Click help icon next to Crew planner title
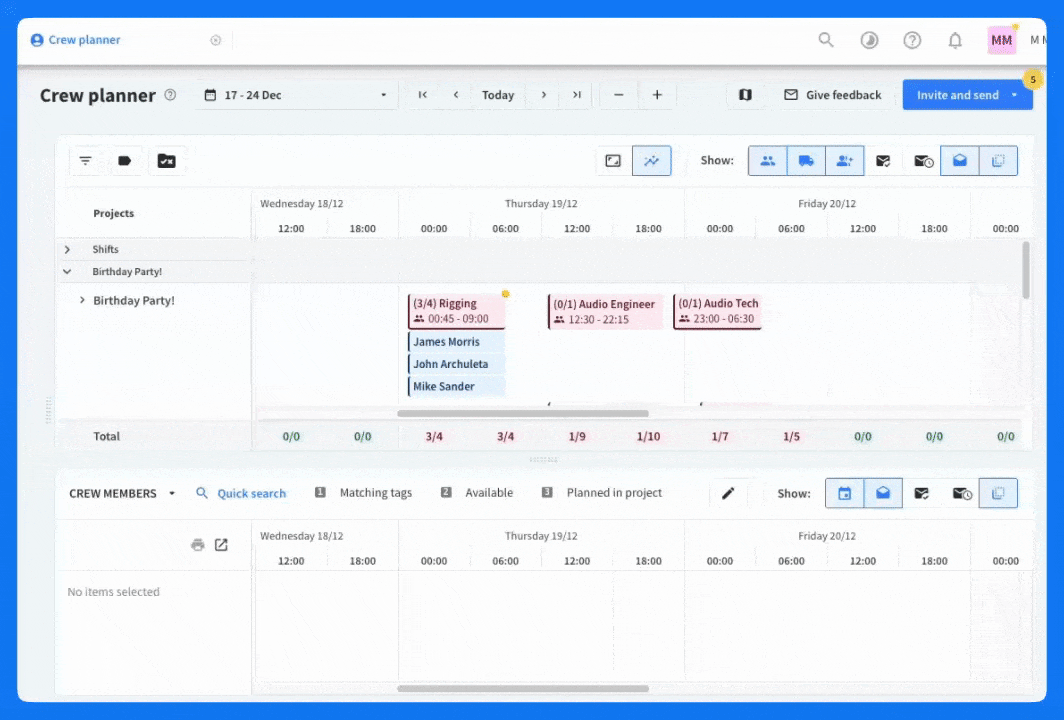1064x720 pixels. coord(170,95)
